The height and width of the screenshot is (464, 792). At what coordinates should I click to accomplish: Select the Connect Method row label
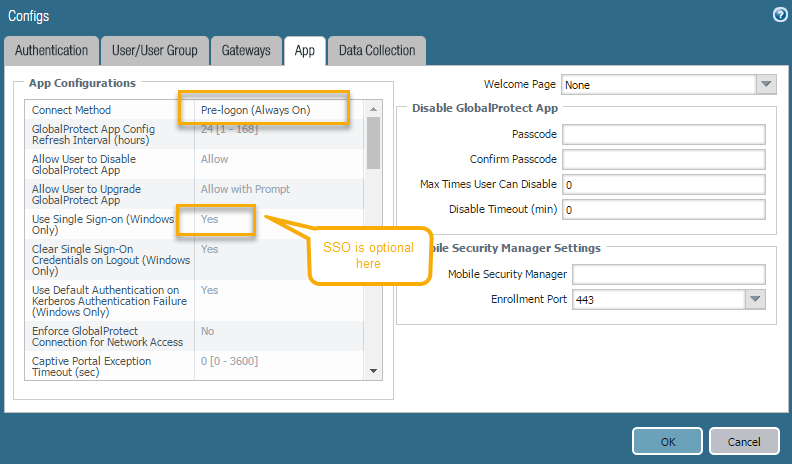point(71,110)
